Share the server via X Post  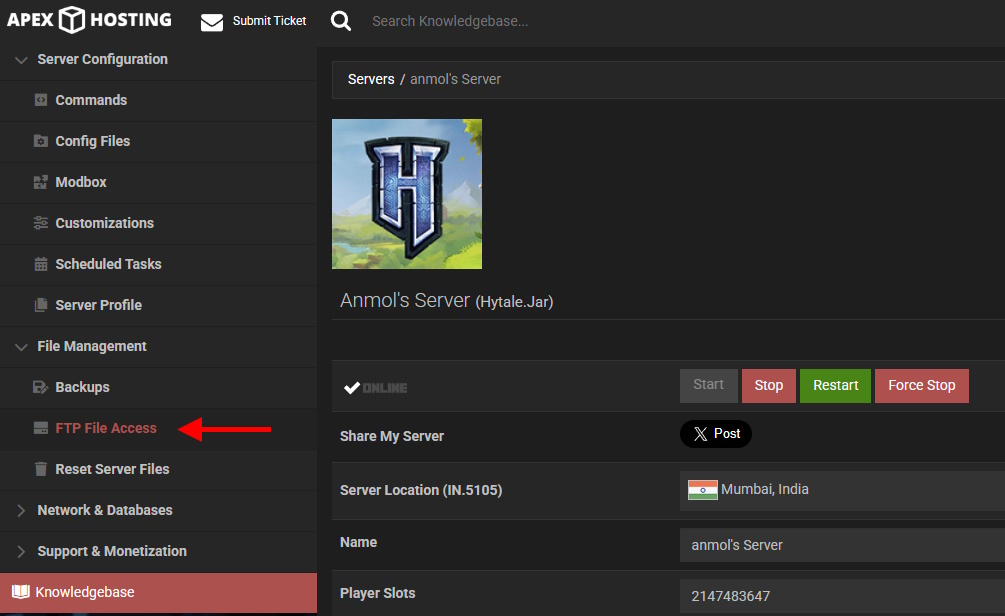[x=716, y=434]
